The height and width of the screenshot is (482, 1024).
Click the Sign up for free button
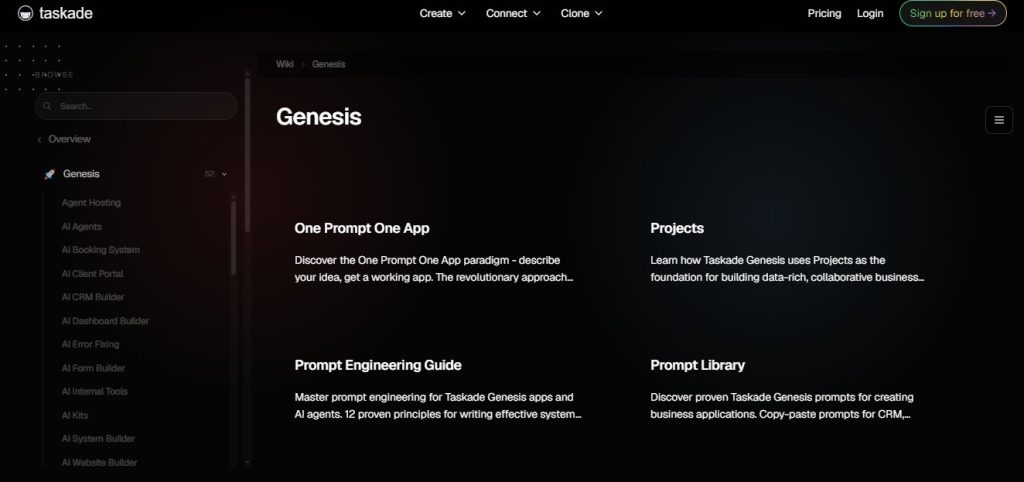pos(953,13)
